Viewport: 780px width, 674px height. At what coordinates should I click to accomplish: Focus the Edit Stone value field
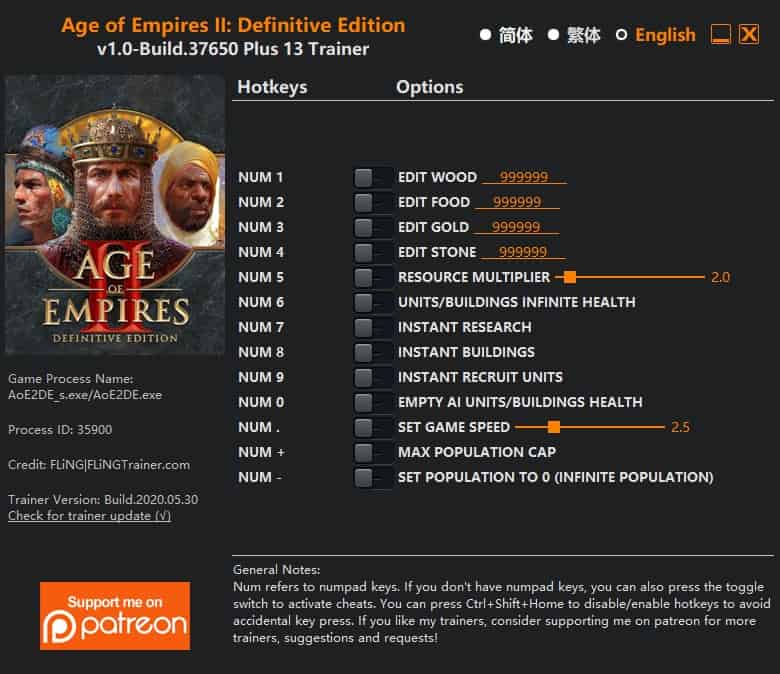click(523, 252)
